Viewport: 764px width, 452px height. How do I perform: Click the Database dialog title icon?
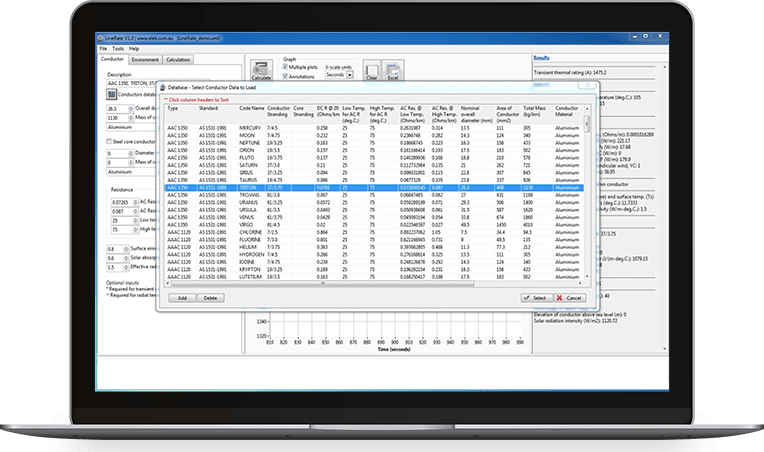point(163,88)
